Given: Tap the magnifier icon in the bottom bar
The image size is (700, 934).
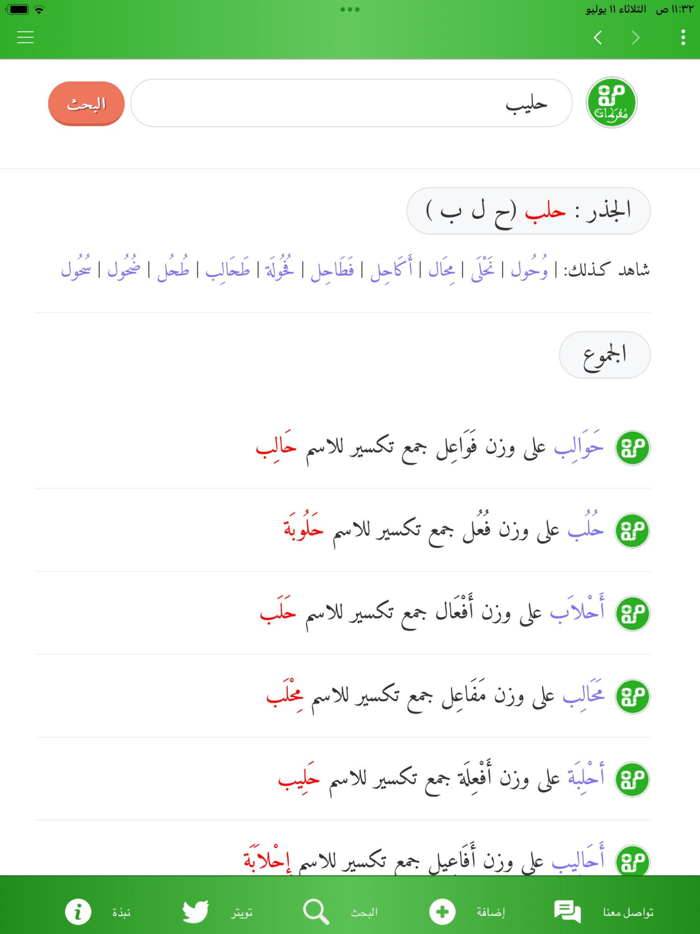Looking at the screenshot, I should tap(314, 912).
